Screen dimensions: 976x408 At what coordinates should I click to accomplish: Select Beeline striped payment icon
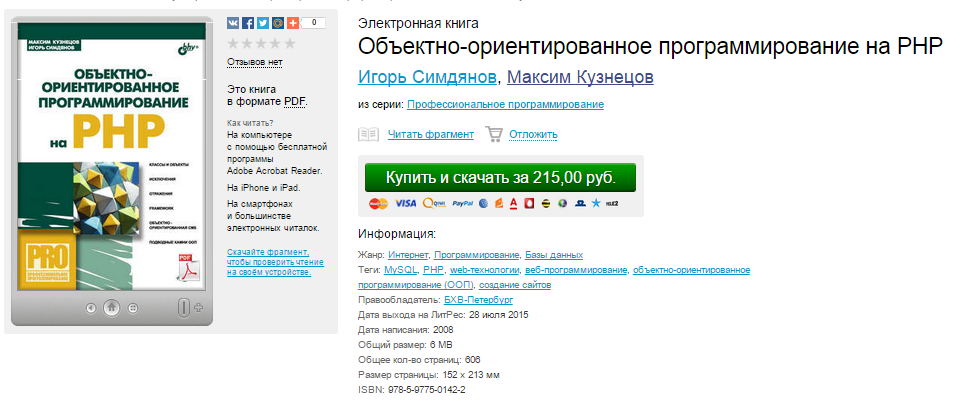[546, 203]
